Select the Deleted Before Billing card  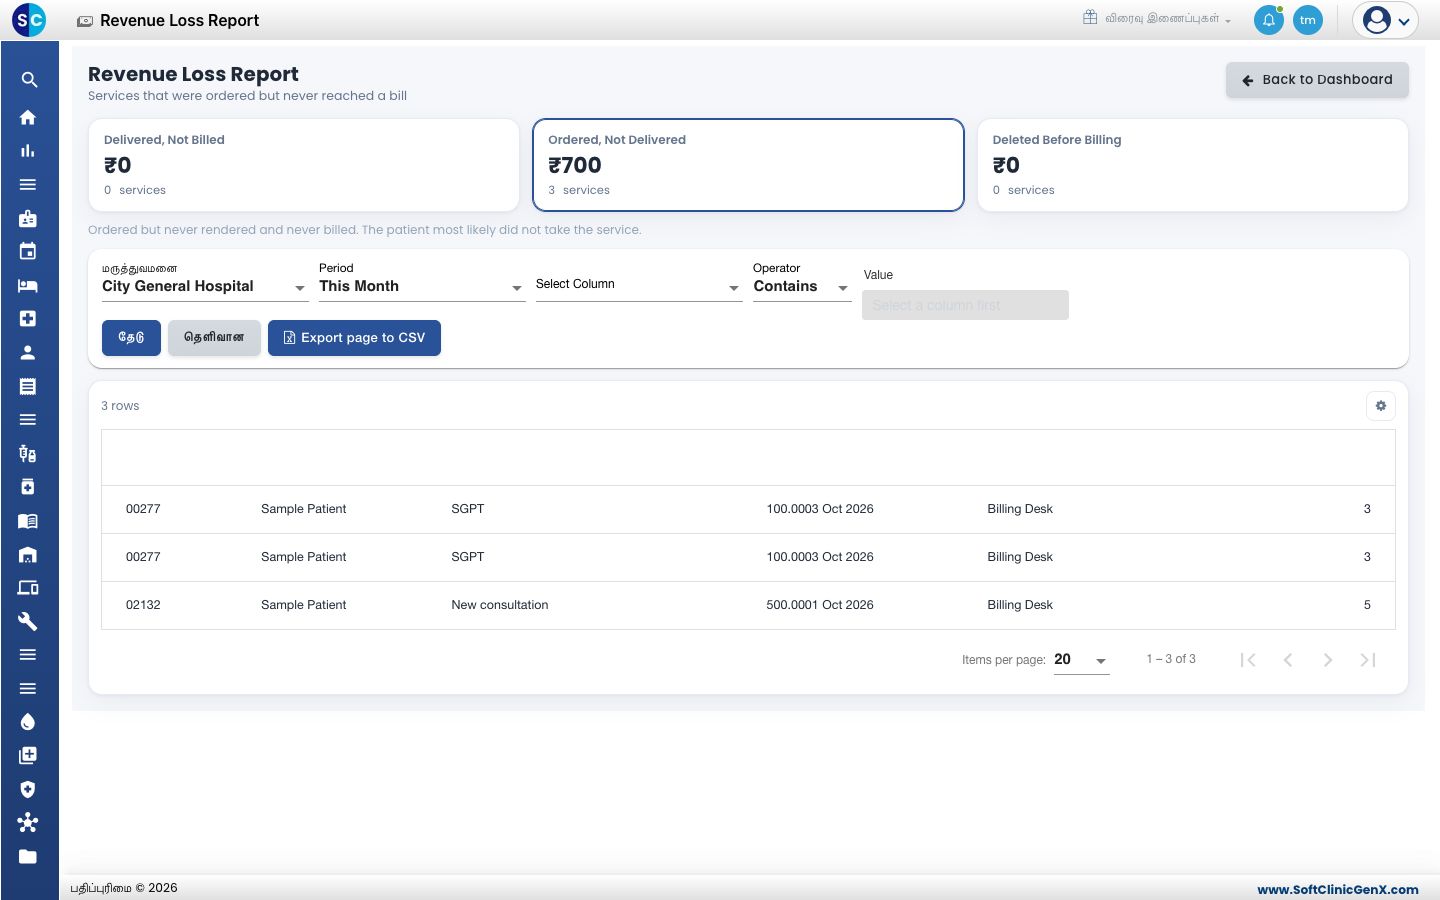coord(1193,165)
